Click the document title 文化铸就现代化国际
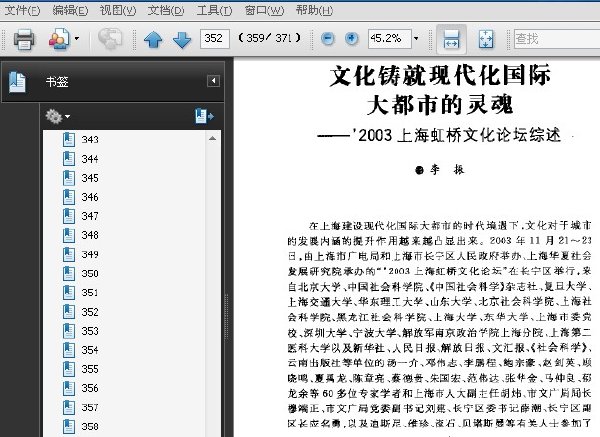The image size is (600, 437). click(440, 75)
